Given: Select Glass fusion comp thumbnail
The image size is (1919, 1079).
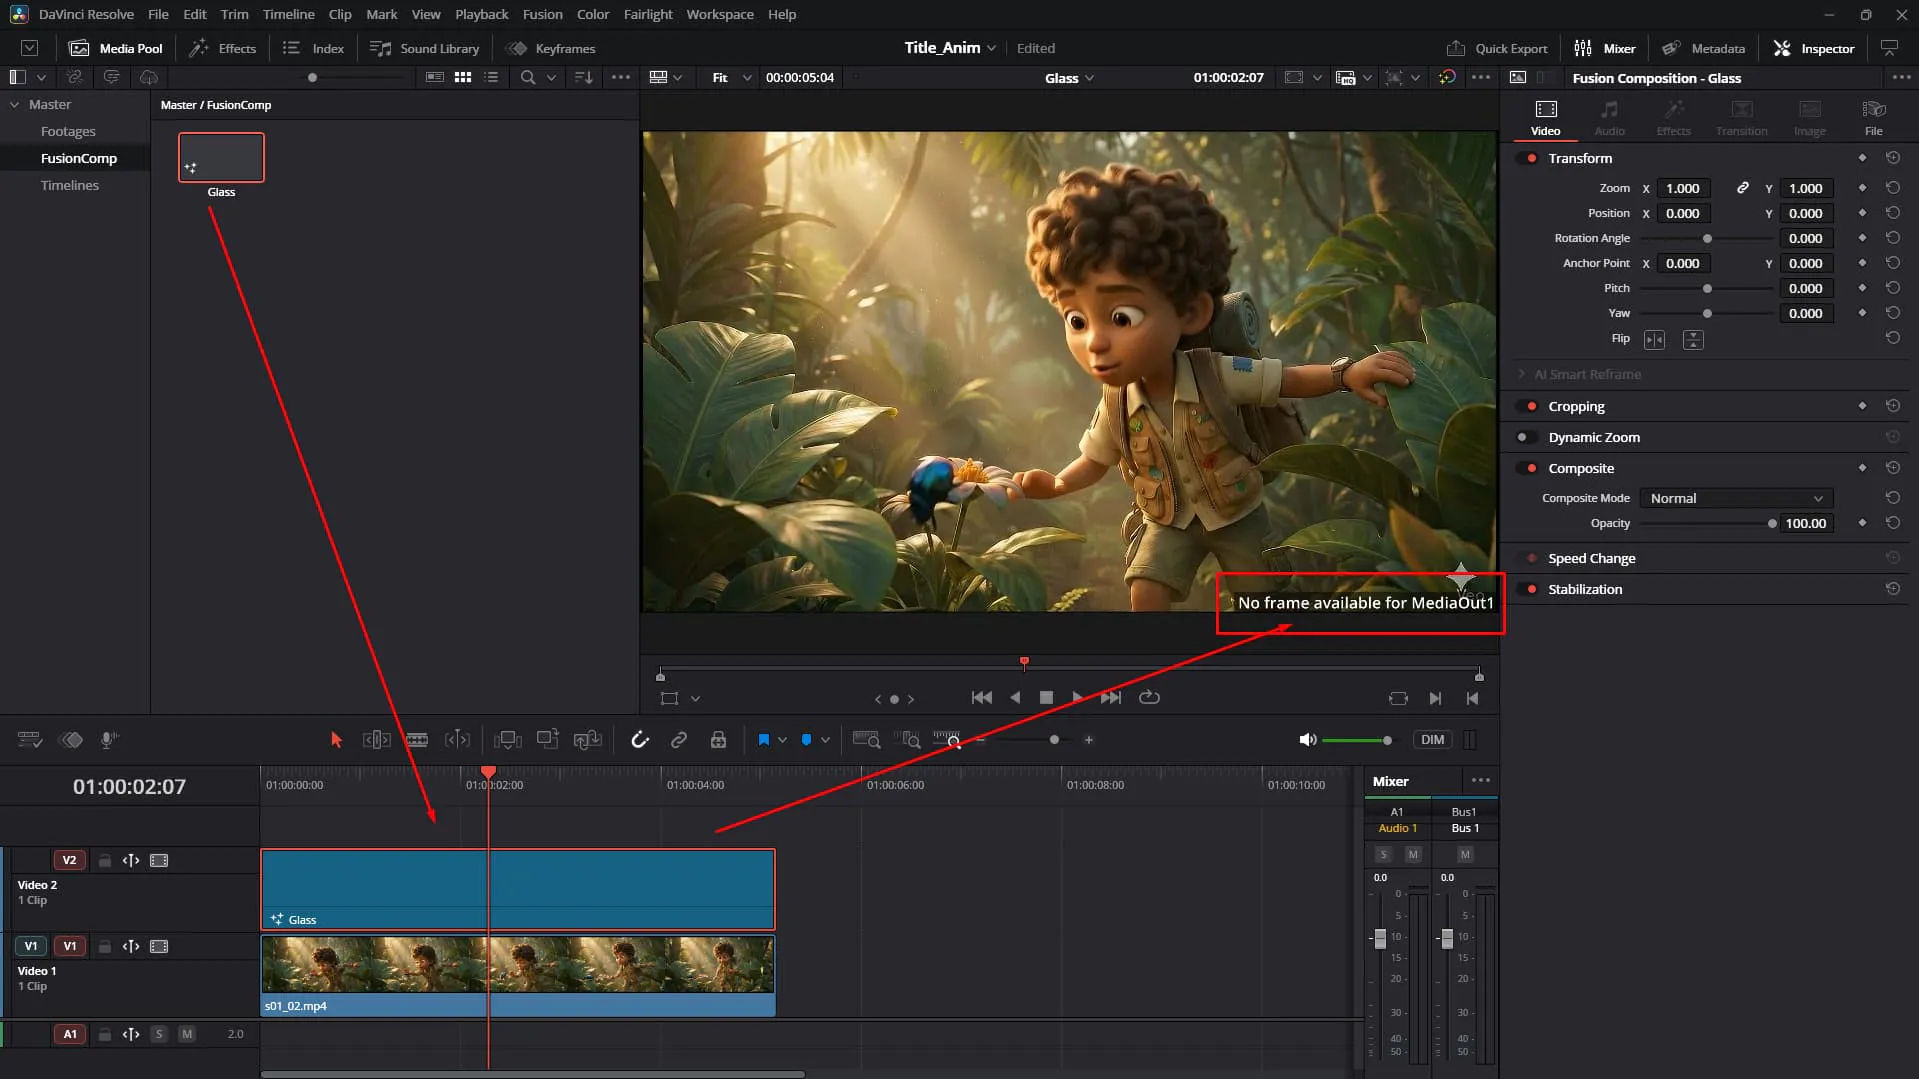Looking at the screenshot, I should (221, 158).
